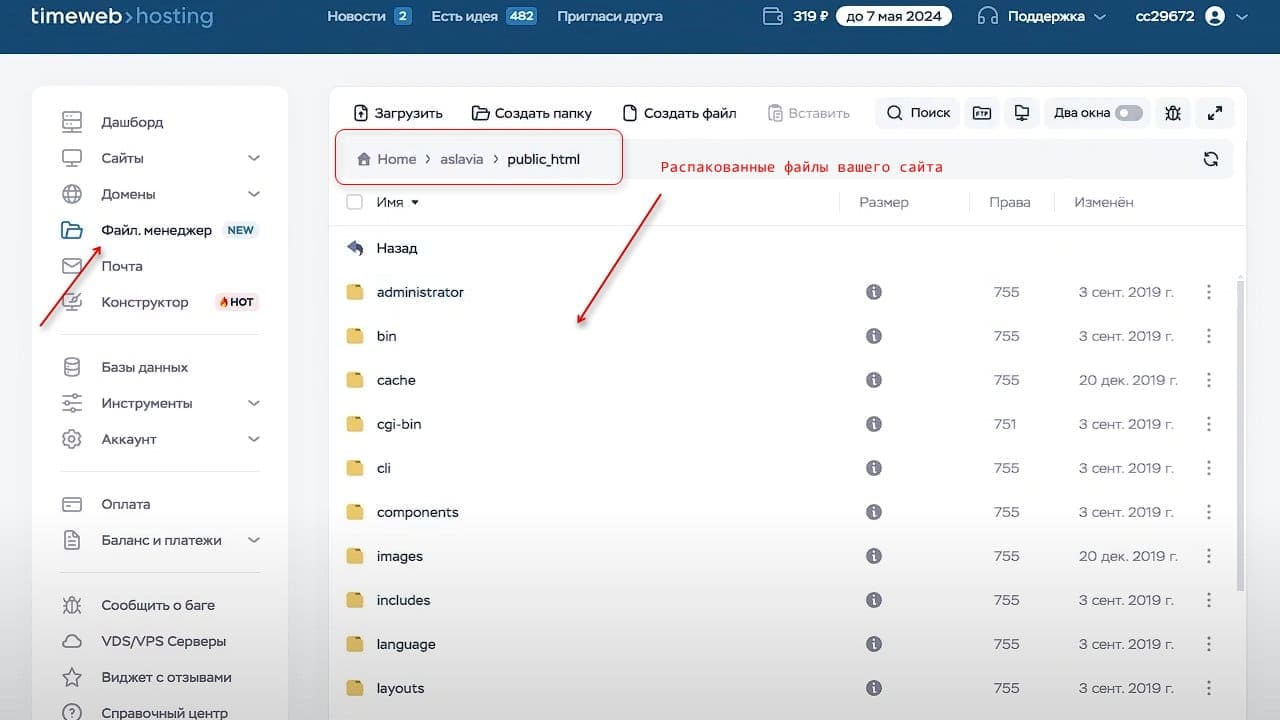This screenshot has width=1280, height=720.
Task: Open Конструктор in sidebar
Action: (145, 302)
